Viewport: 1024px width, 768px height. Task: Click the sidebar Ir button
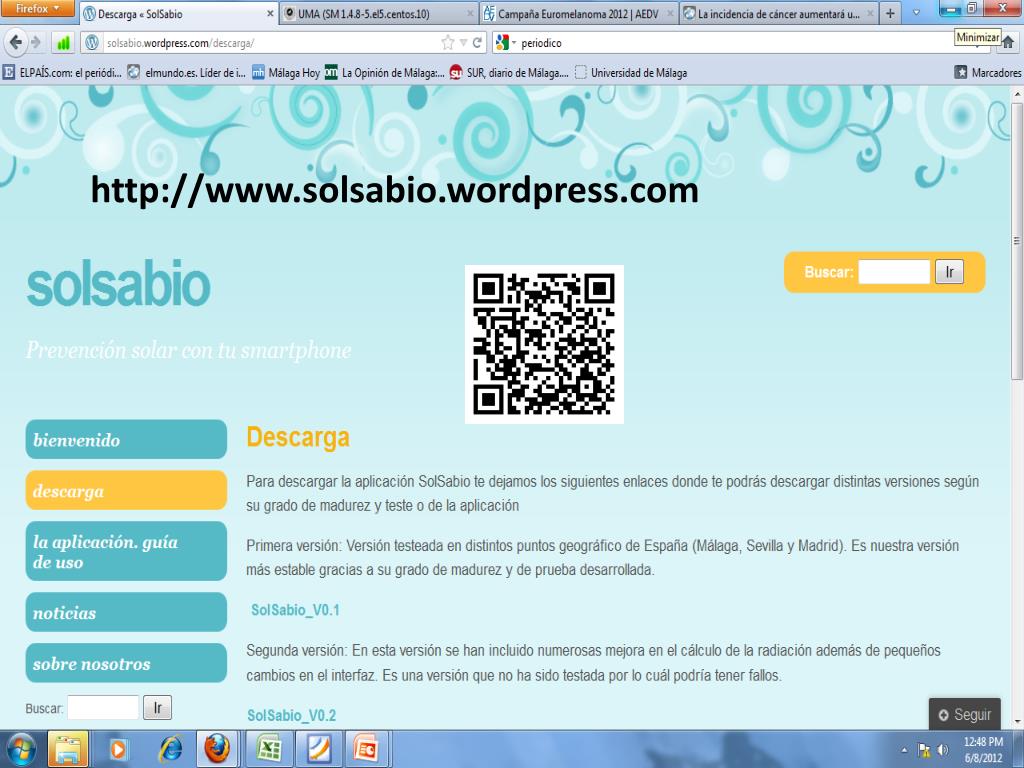[x=157, y=708]
